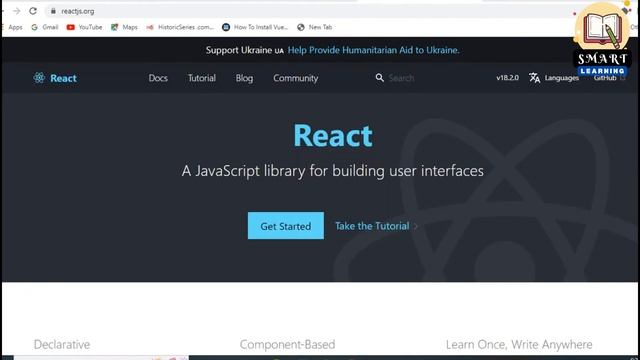
Task: Click Learn Once, Write Anywhere heading
Action: (x=519, y=344)
